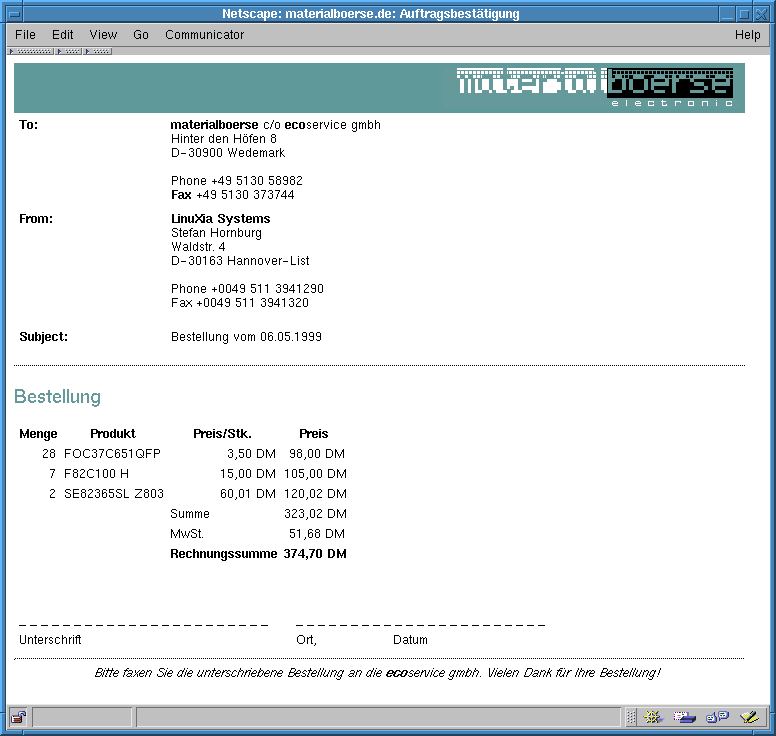This screenshot has height=736, width=776.
Task: Maximize the Netscape window
Action: coord(744,14)
